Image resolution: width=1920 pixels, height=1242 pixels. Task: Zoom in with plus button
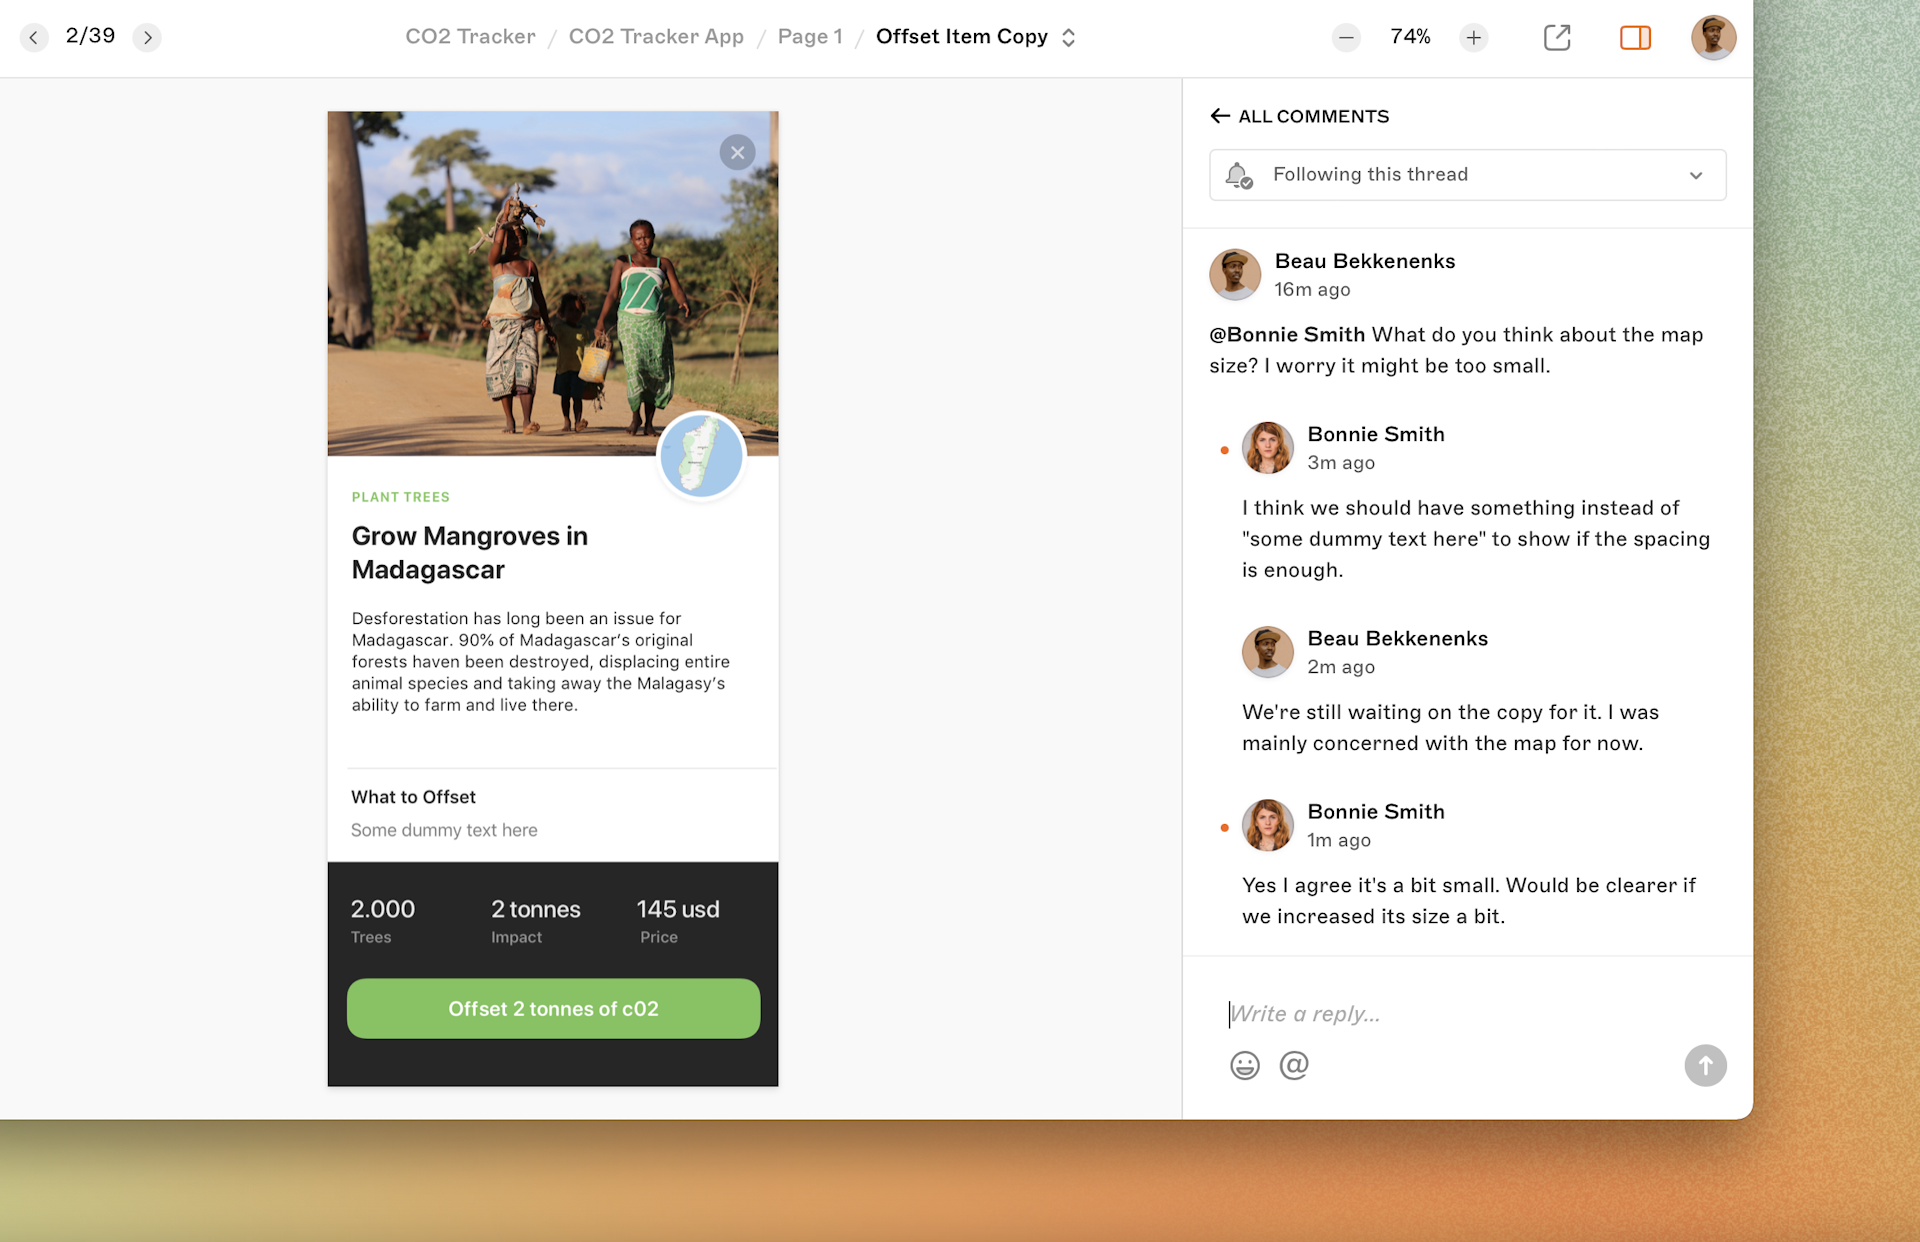tap(1473, 38)
